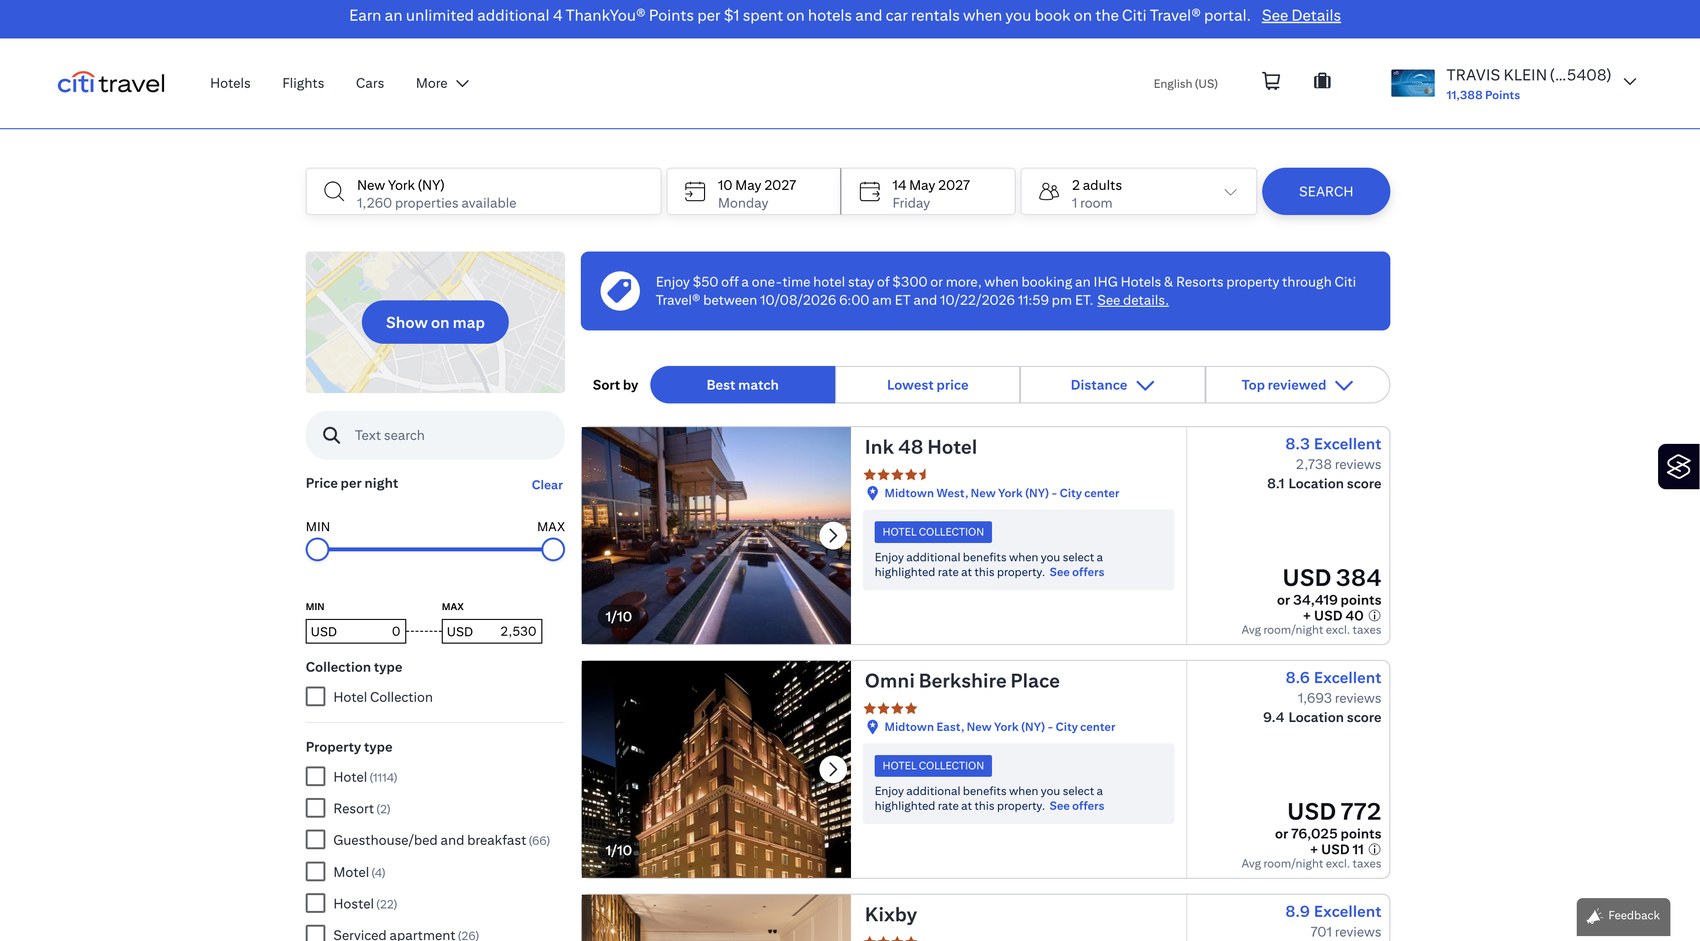Open the English (US) language selector
The width and height of the screenshot is (1700, 941).
tap(1185, 84)
